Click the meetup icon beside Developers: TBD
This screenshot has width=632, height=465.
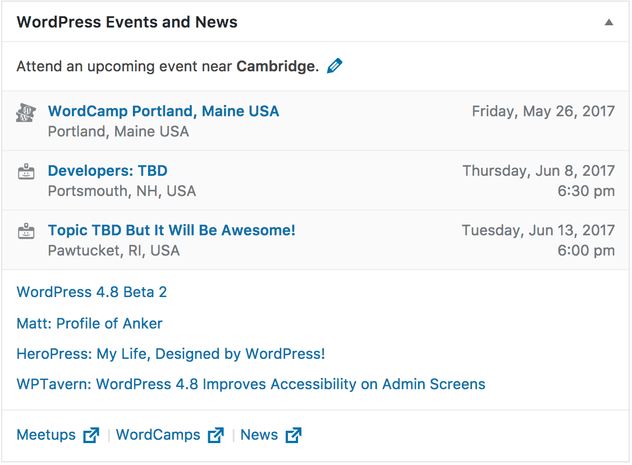tap(26, 171)
